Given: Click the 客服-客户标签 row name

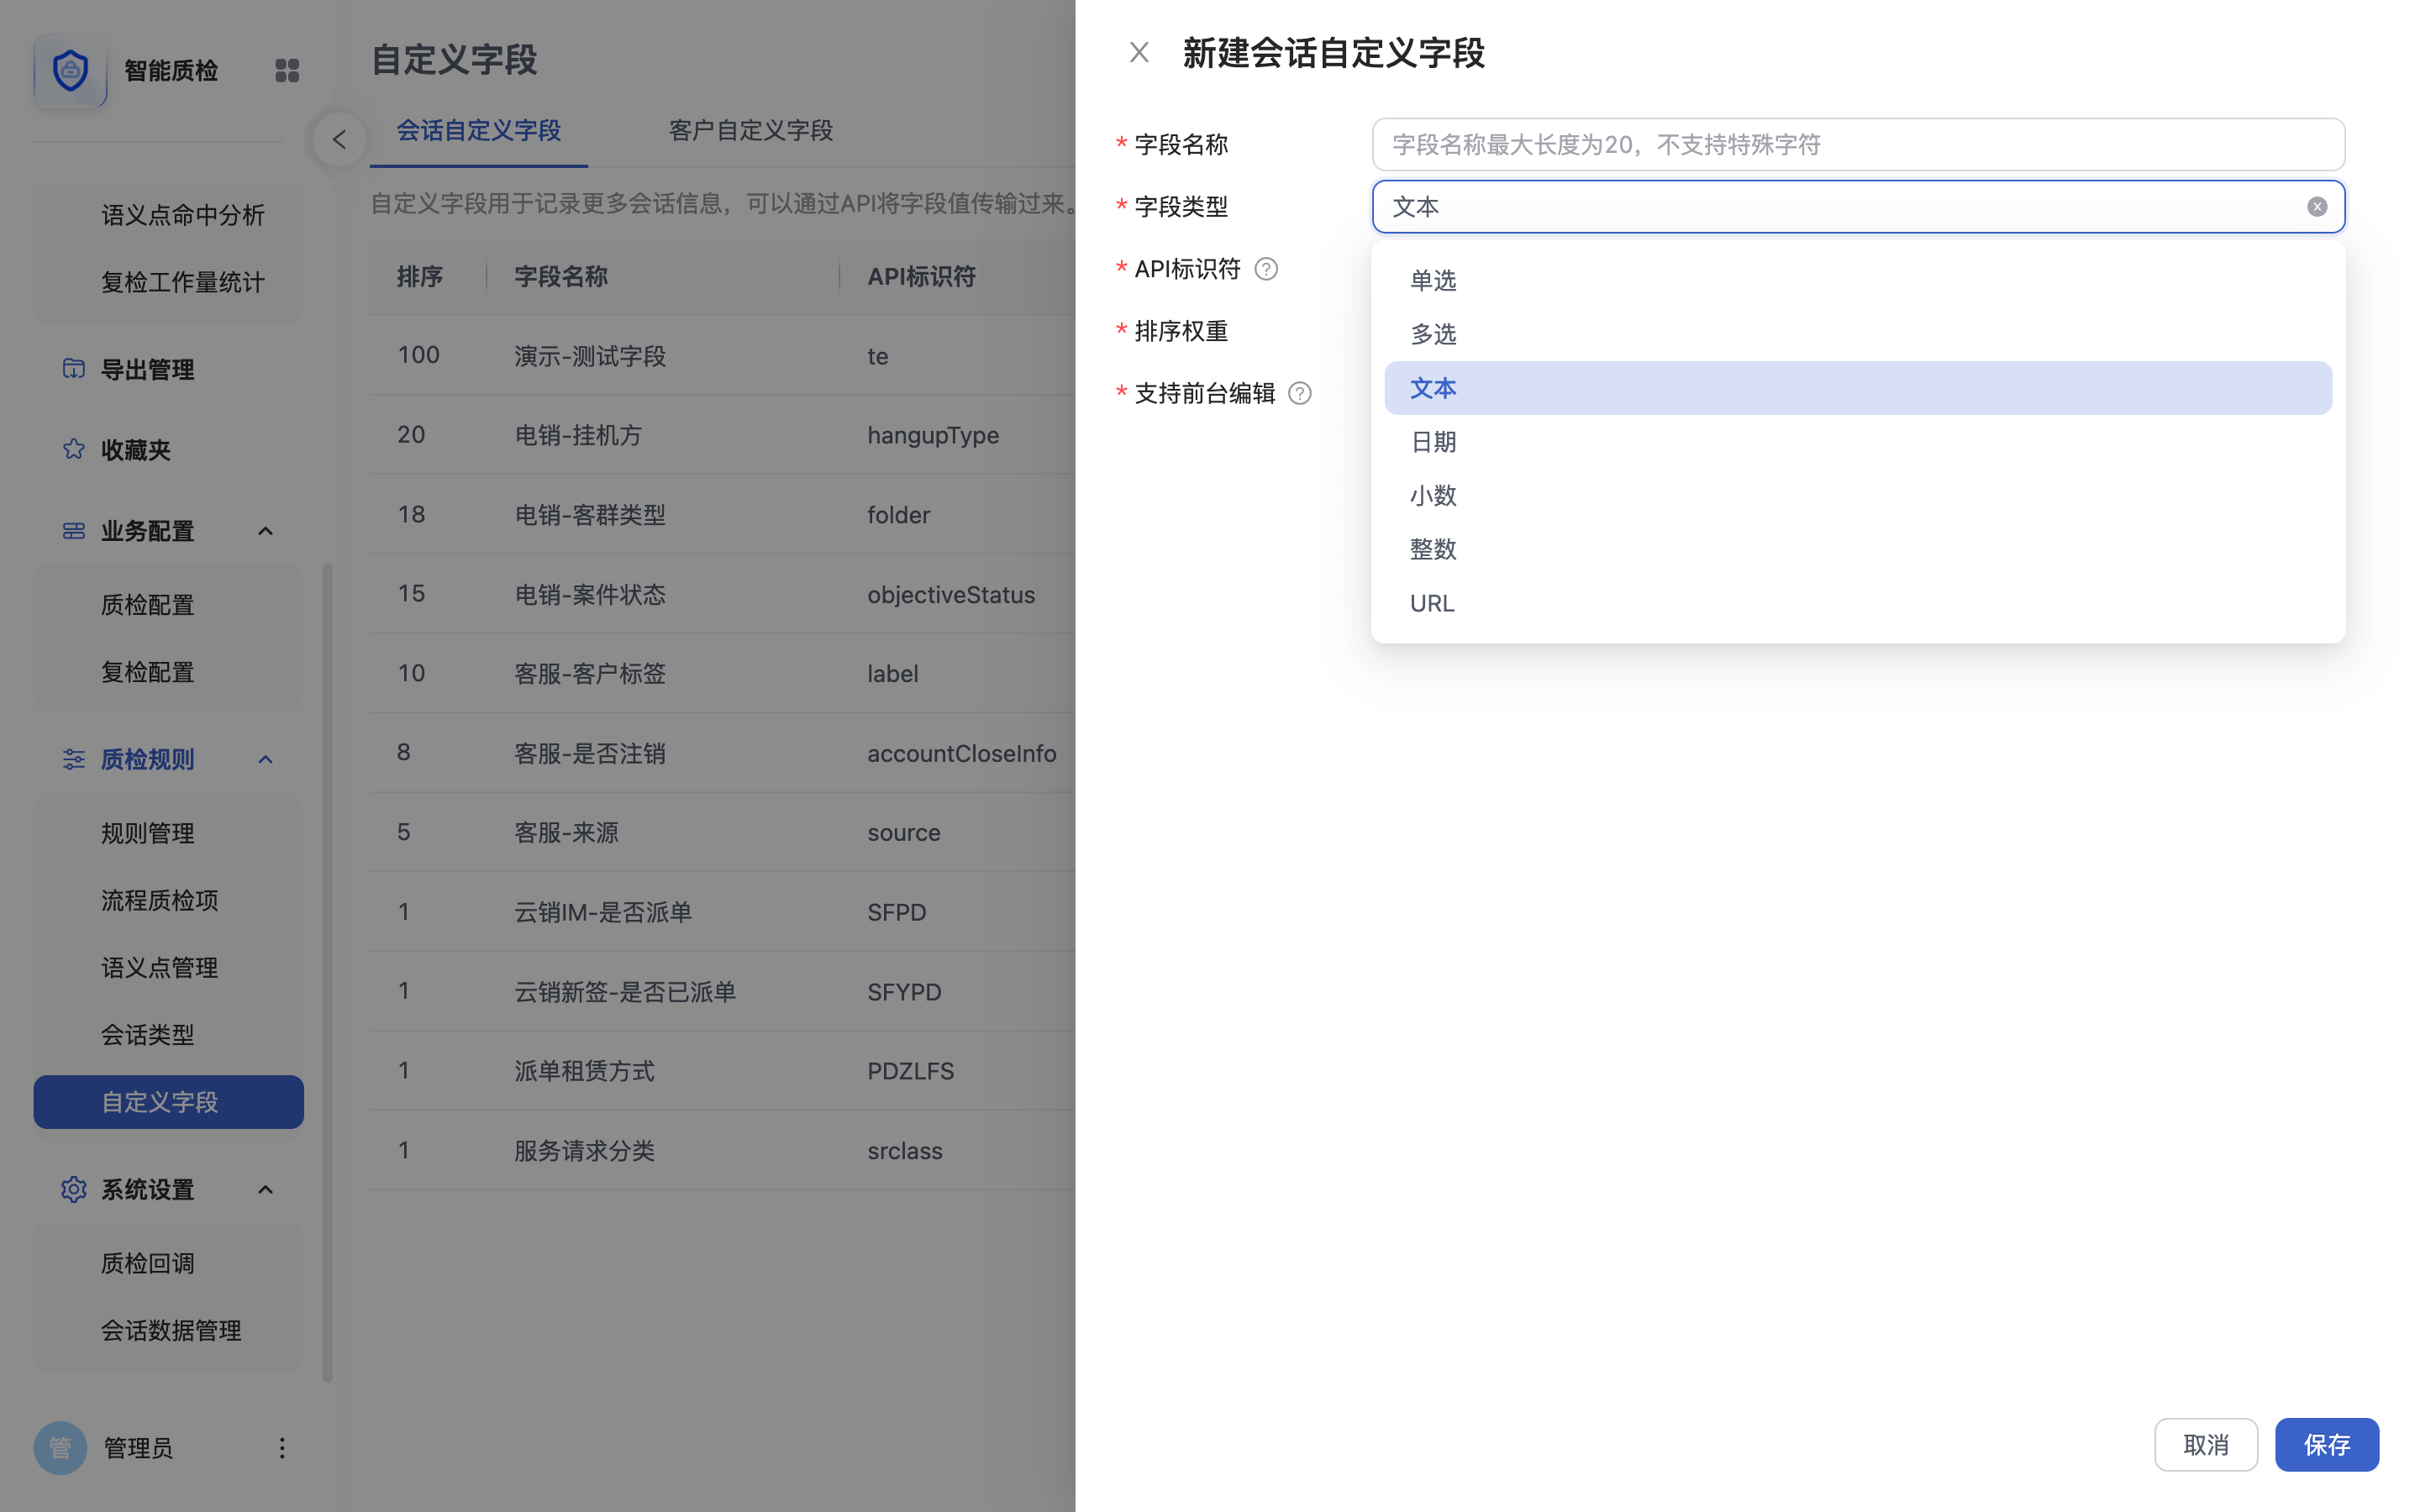Looking at the screenshot, I should [590, 673].
